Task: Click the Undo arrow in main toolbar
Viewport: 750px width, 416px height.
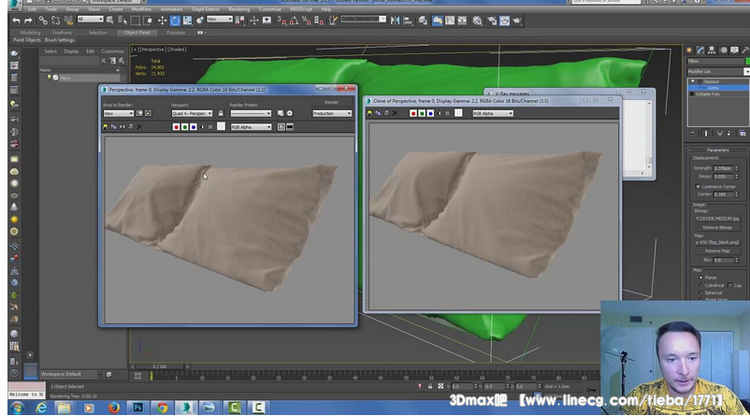Action: 15,20
